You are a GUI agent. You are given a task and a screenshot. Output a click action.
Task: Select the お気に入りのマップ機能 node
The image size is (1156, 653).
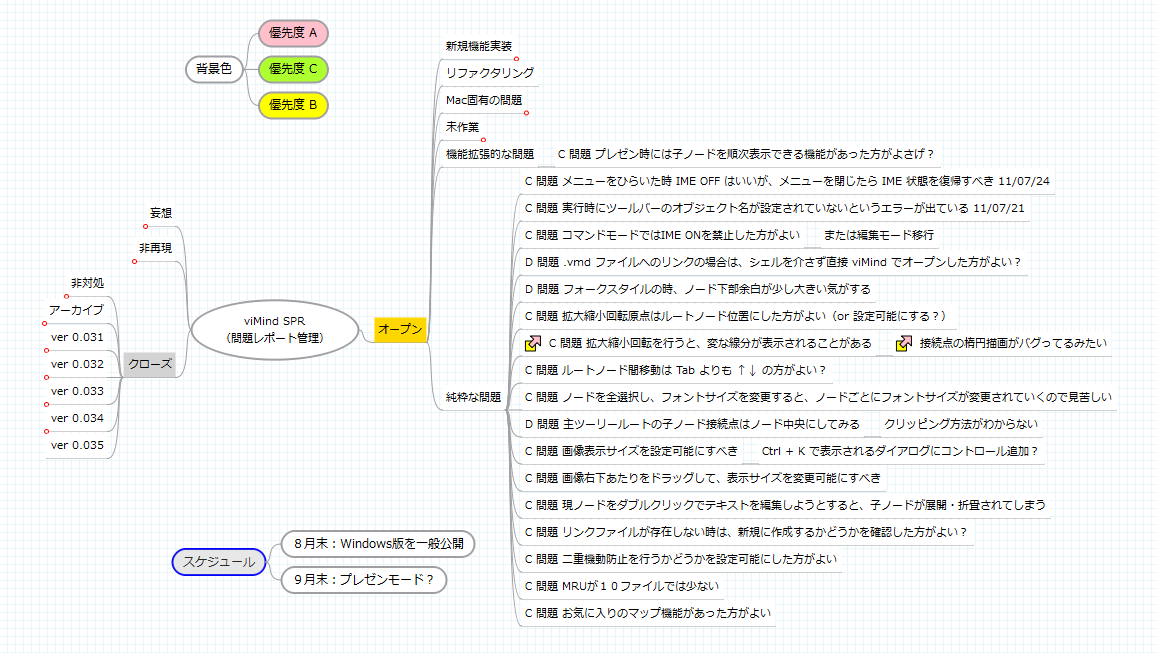(647, 613)
